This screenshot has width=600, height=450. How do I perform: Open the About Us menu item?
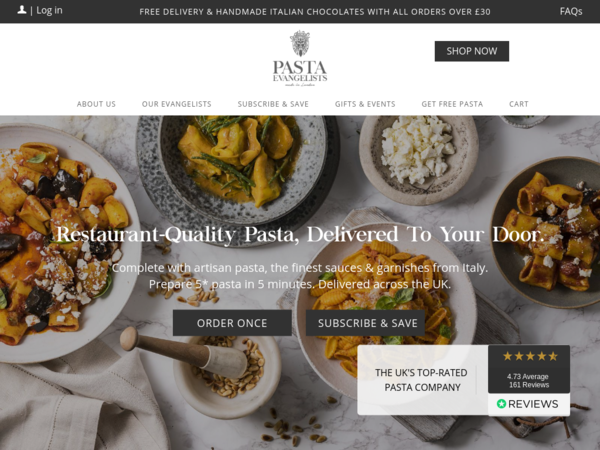point(96,104)
